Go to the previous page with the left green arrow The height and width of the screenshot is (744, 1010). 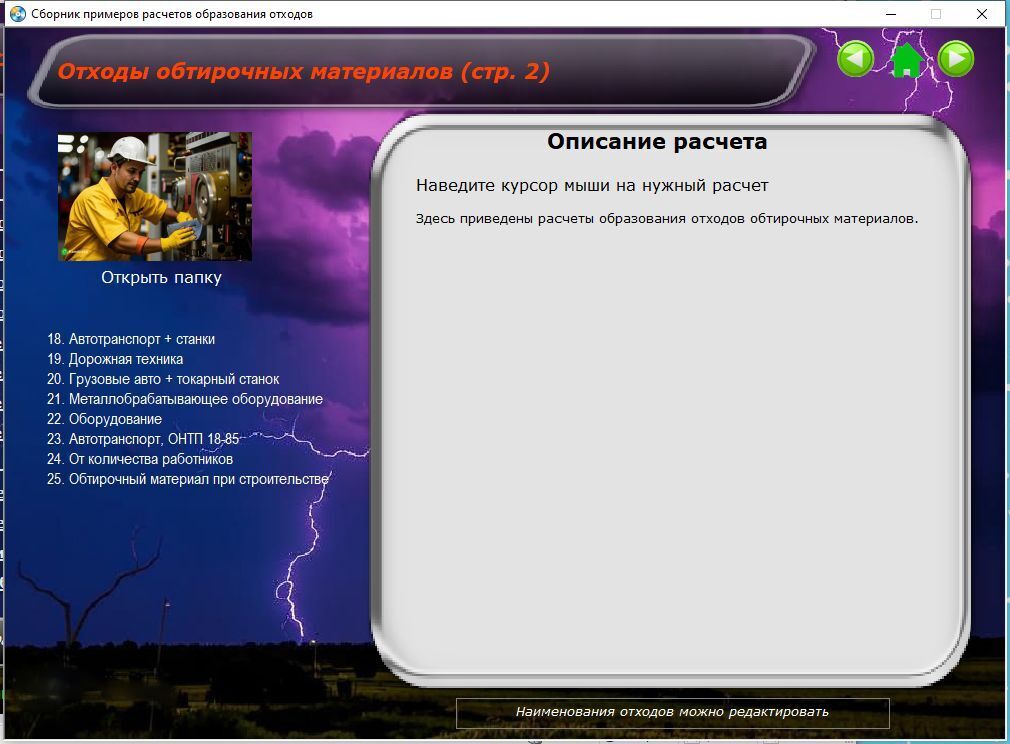pos(855,59)
